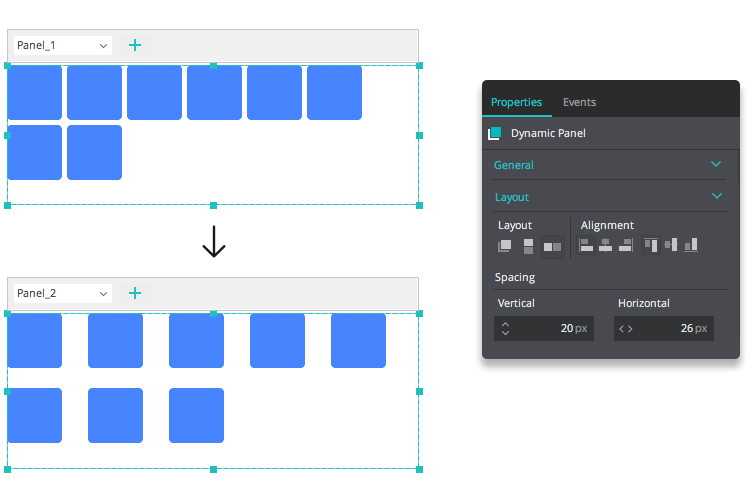Open the General section header
The width and height of the screenshot is (750, 500).
(513, 165)
